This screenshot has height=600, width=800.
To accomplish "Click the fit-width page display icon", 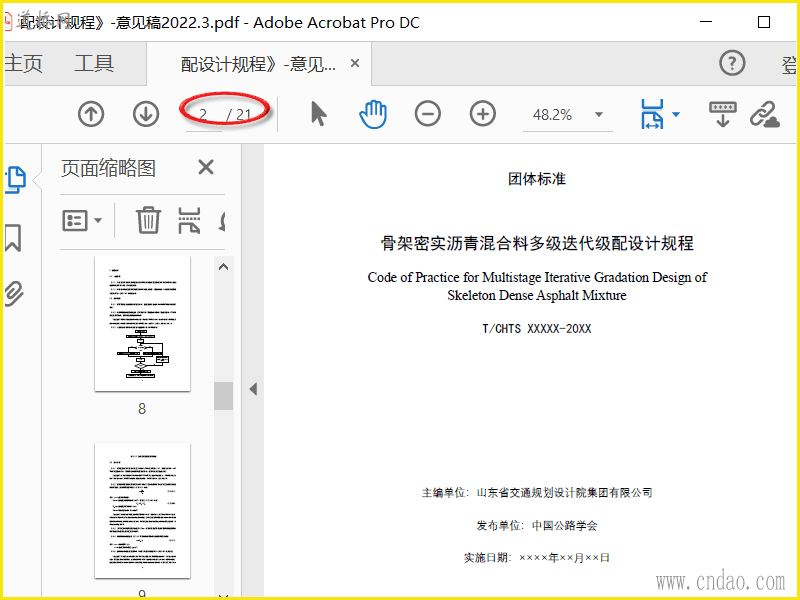I will coord(652,114).
